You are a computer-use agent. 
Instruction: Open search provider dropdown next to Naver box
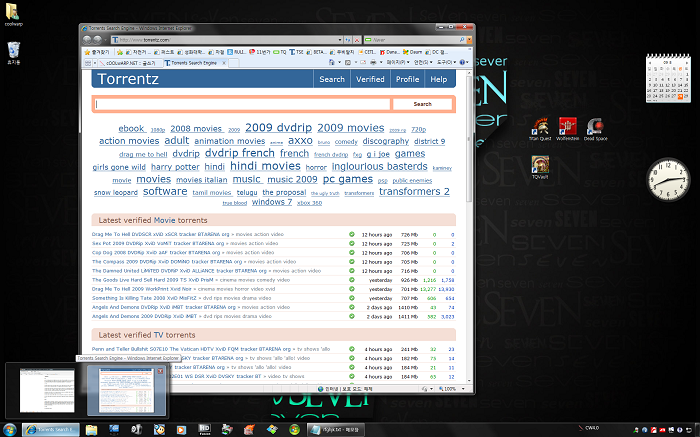pyautogui.click(x=469, y=40)
